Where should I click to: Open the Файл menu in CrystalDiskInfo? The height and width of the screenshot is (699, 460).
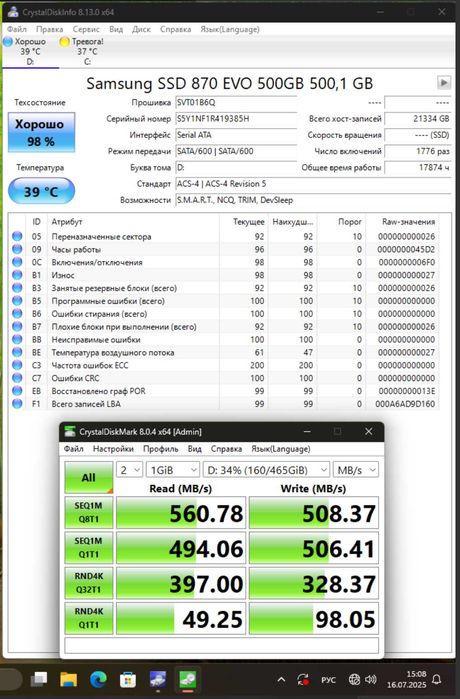tap(17, 29)
